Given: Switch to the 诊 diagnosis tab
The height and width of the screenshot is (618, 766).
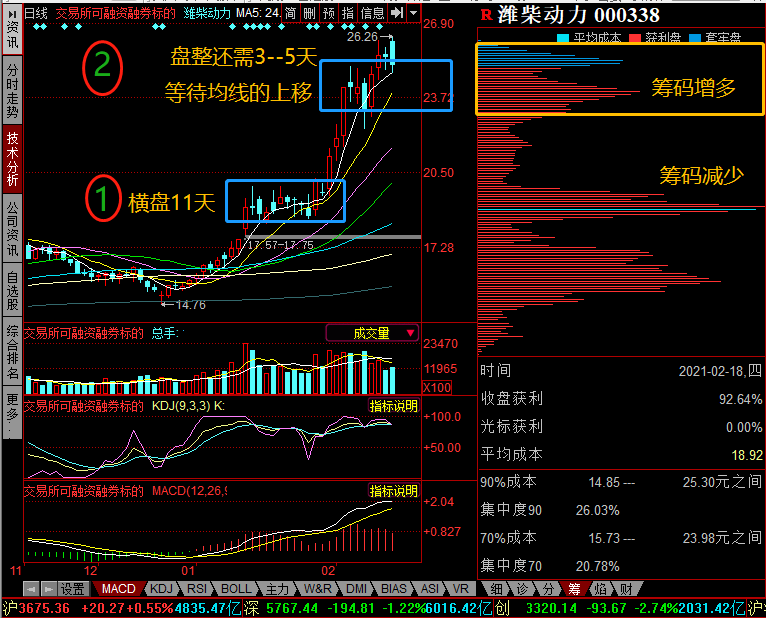Looking at the screenshot, I should (x=522, y=589).
